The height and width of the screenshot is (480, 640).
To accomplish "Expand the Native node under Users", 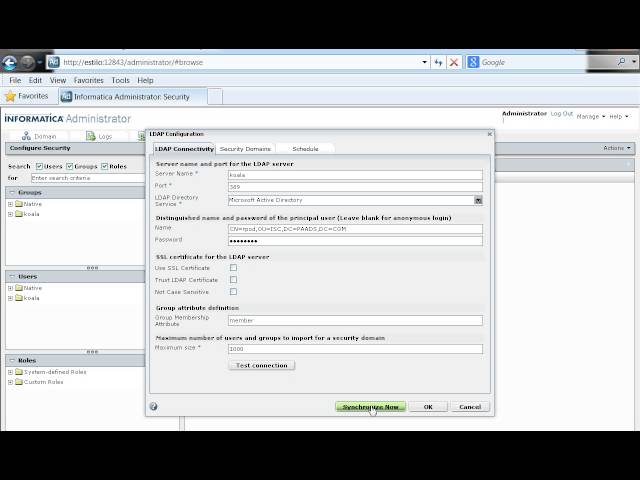I will pos(11,288).
